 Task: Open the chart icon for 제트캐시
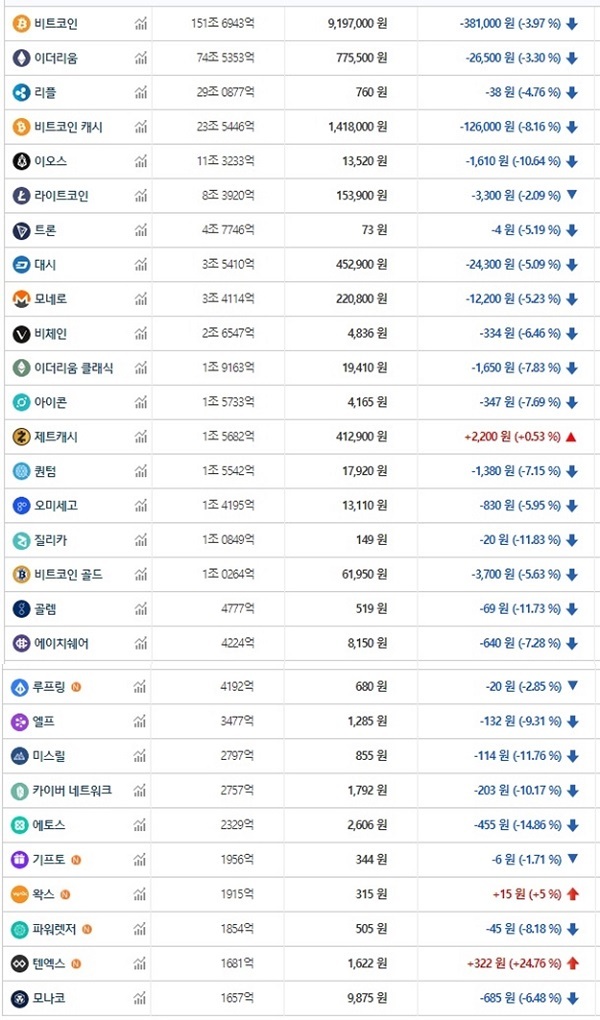pyautogui.click(x=141, y=437)
